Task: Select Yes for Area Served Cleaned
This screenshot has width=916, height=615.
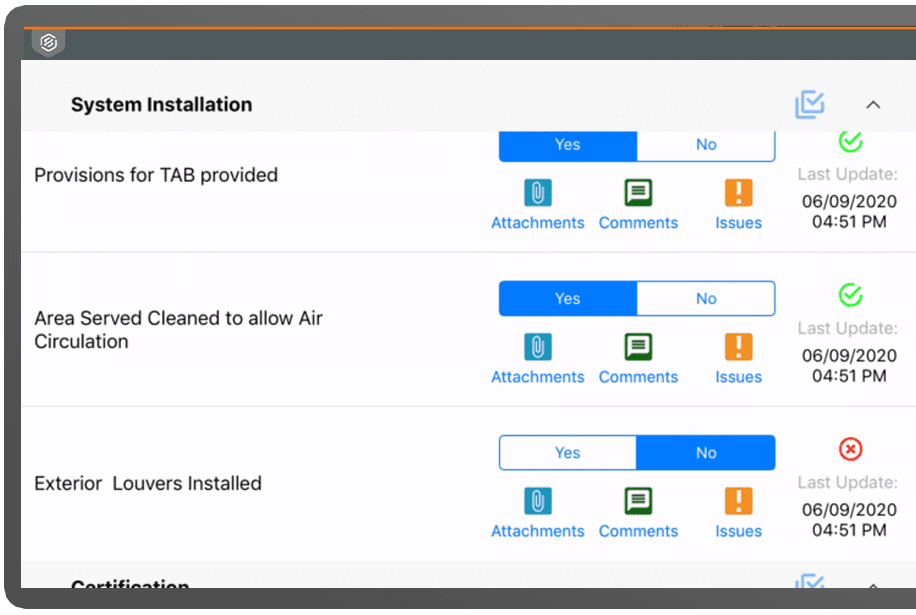Action: (567, 298)
